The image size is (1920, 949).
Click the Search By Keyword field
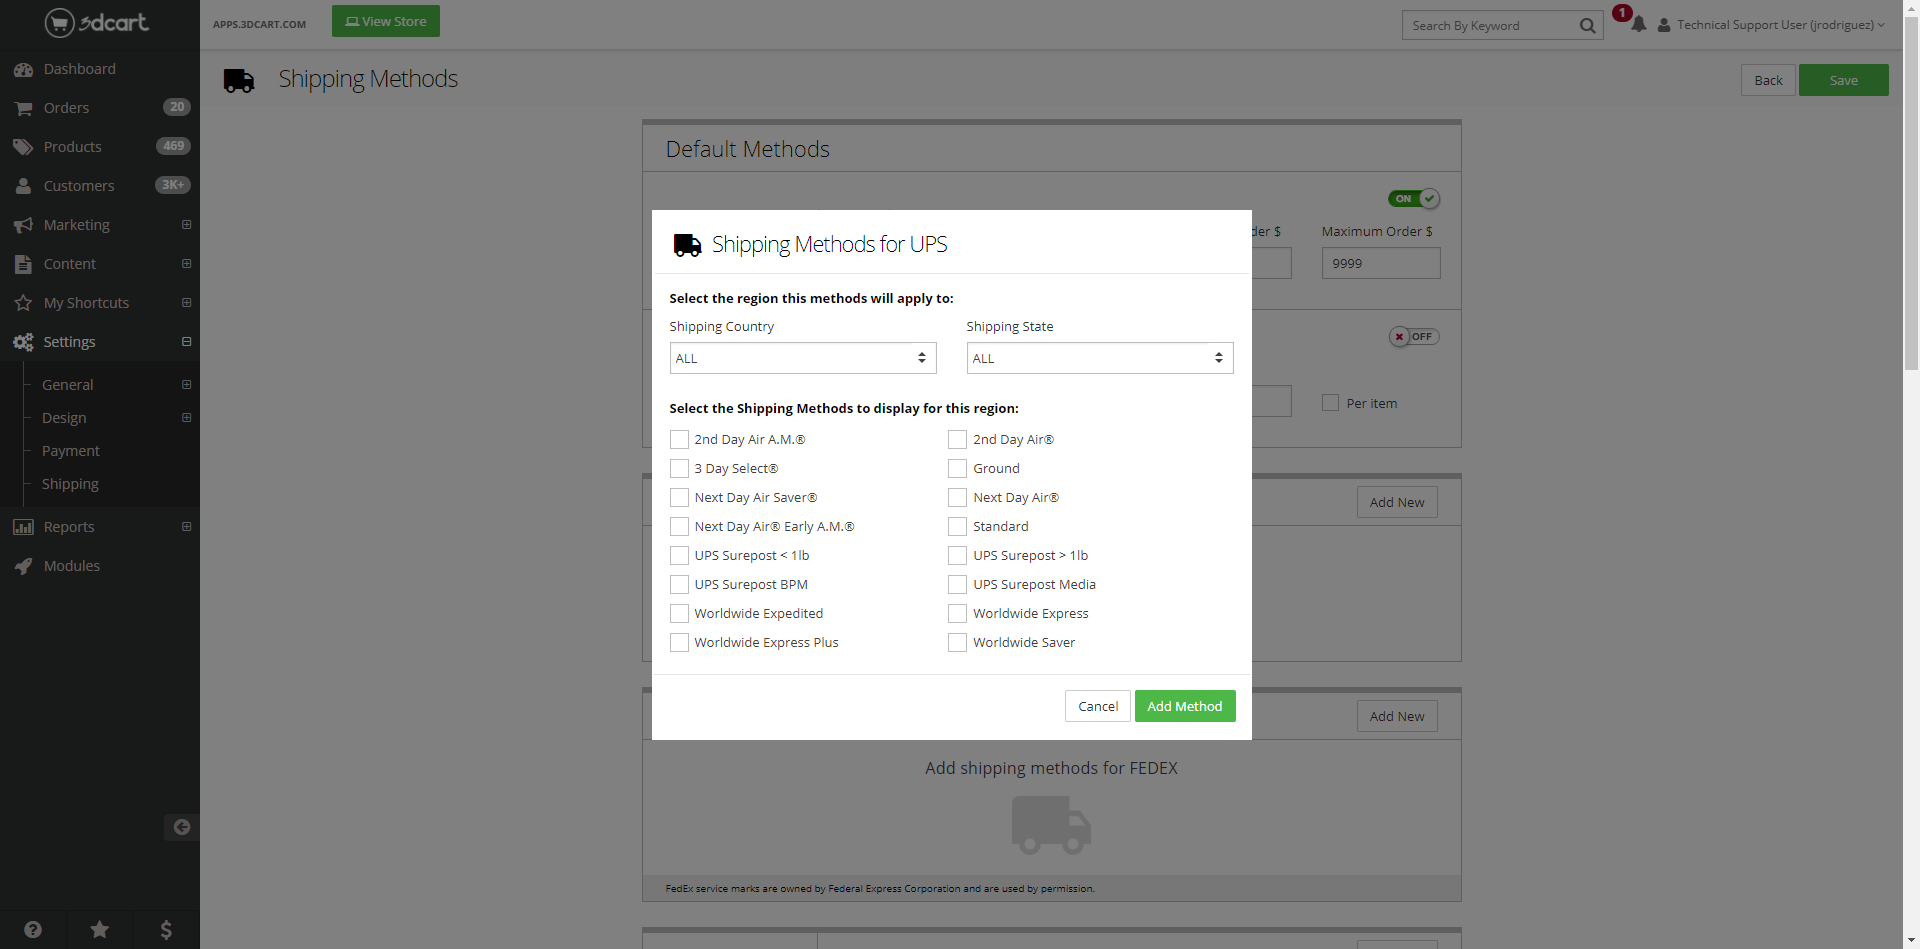(1490, 26)
